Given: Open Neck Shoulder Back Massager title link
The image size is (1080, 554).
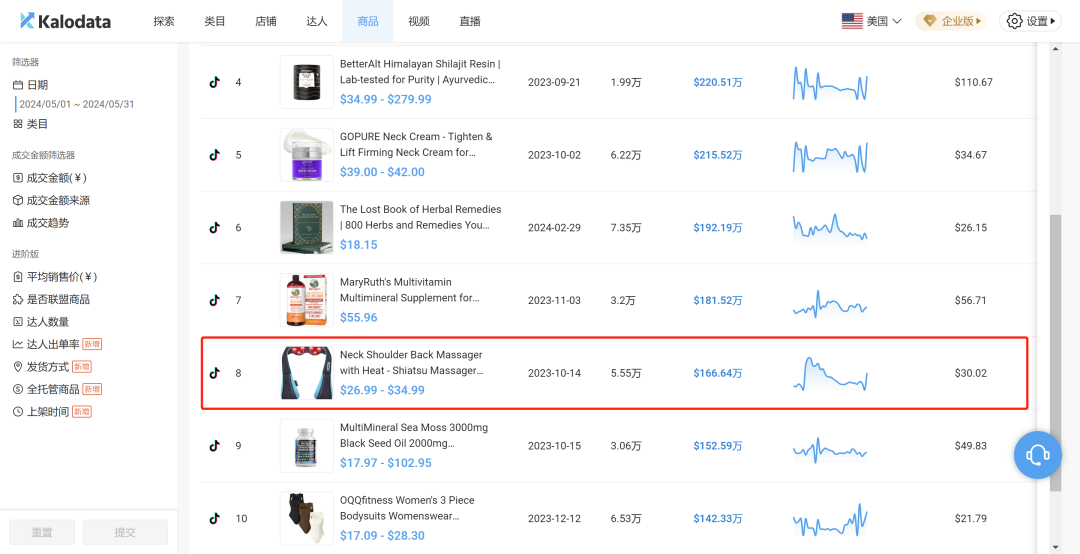Looking at the screenshot, I should [412, 362].
